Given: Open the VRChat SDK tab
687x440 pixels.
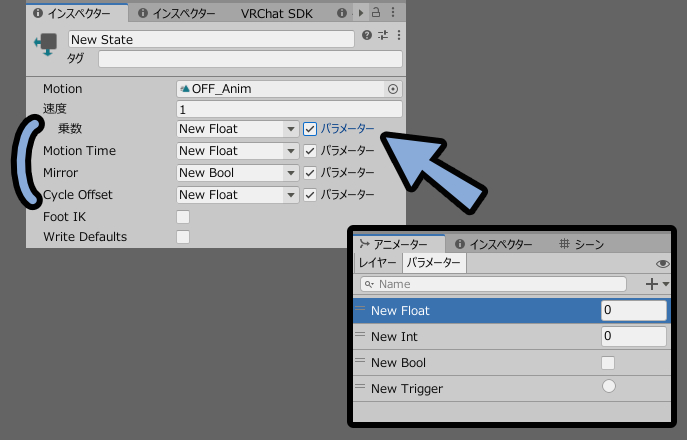Looking at the screenshot, I should click(x=276, y=14).
